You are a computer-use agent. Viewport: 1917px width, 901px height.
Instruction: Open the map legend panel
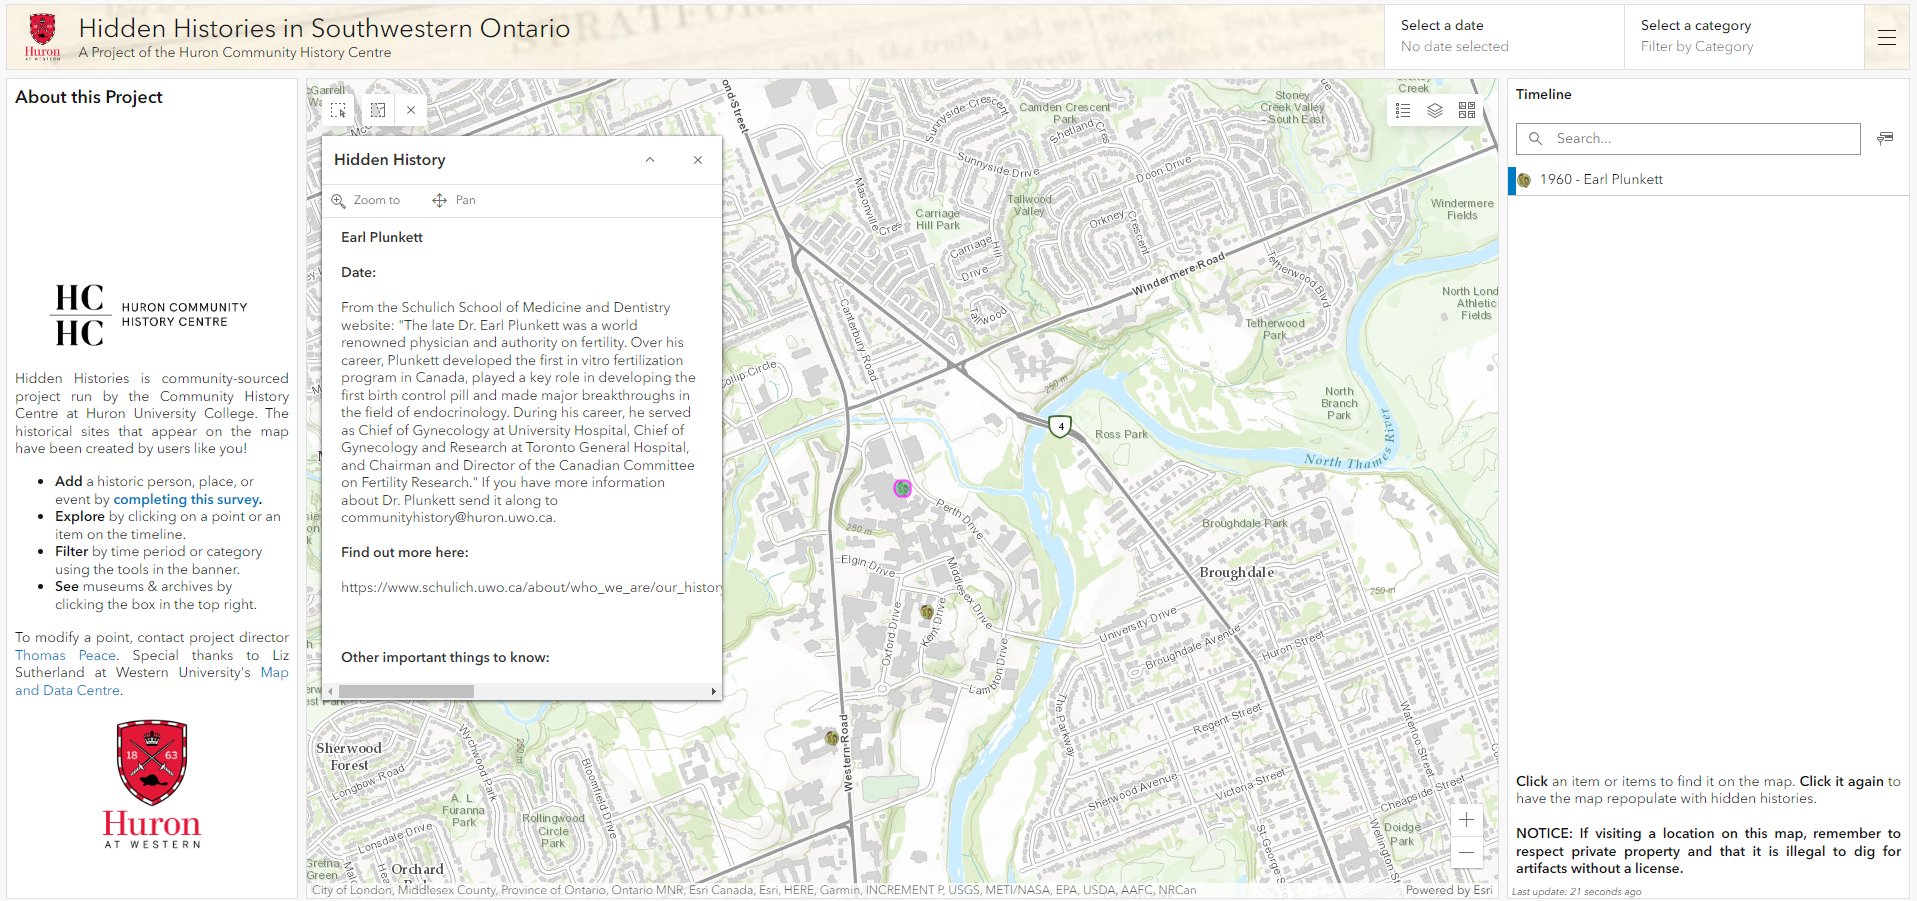tap(1403, 110)
